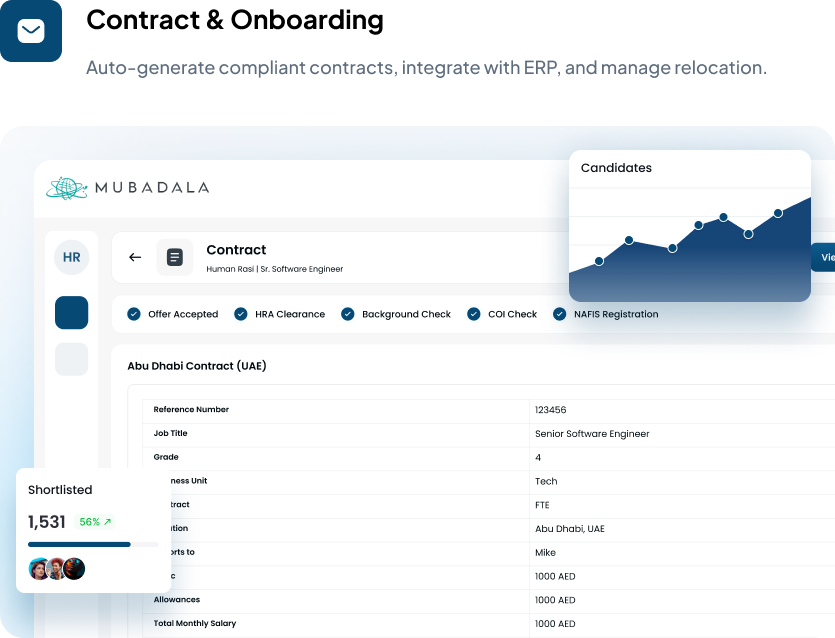Click the green trend arrow next to 56%
Screen dimensions: 835x638
coord(108,522)
